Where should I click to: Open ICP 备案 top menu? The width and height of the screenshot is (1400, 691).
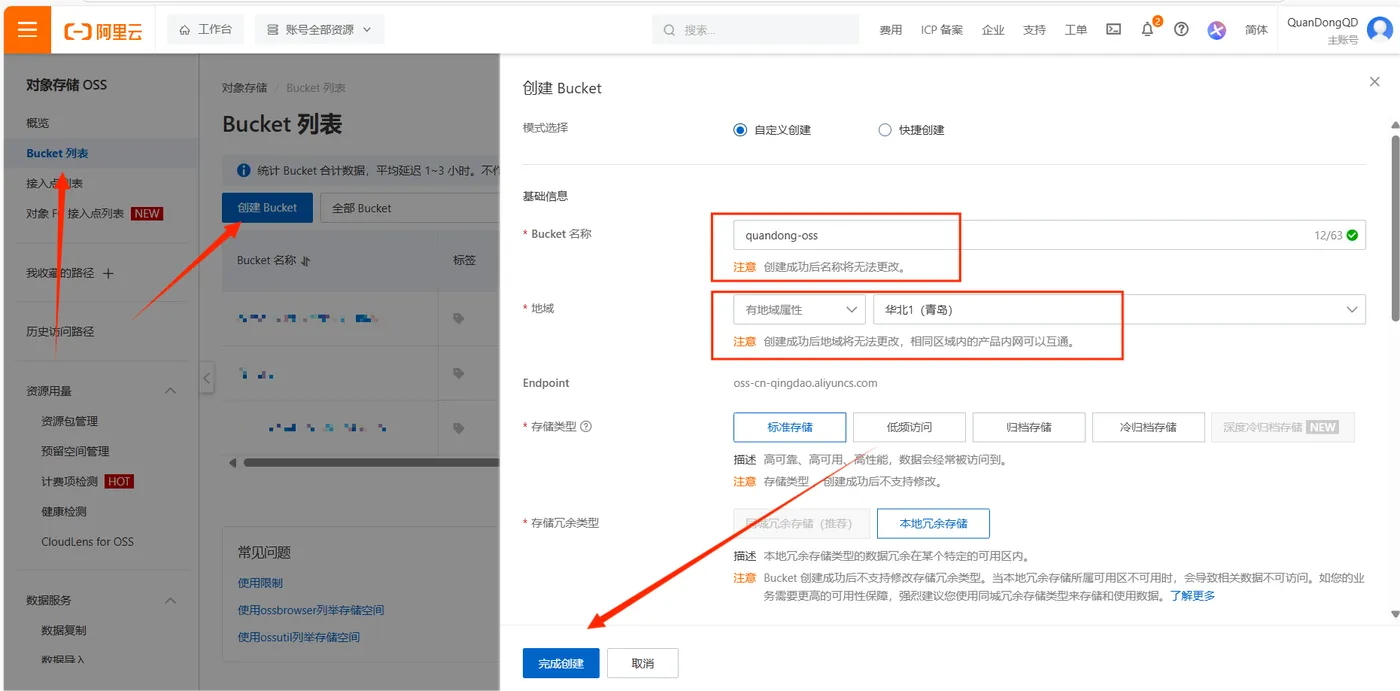tap(942, 30)
